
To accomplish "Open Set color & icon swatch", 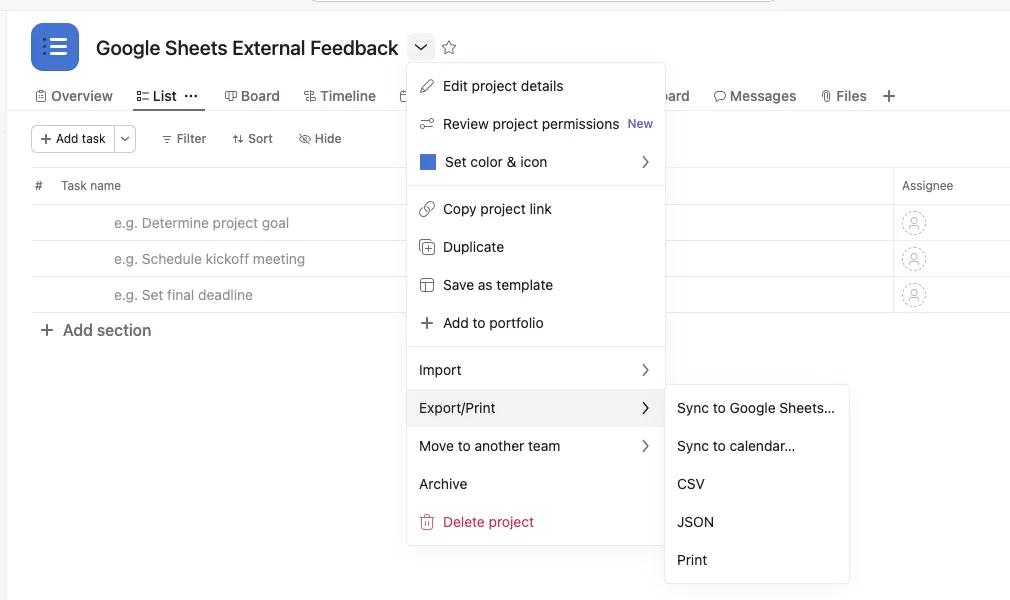I will (x=428, y=162).
